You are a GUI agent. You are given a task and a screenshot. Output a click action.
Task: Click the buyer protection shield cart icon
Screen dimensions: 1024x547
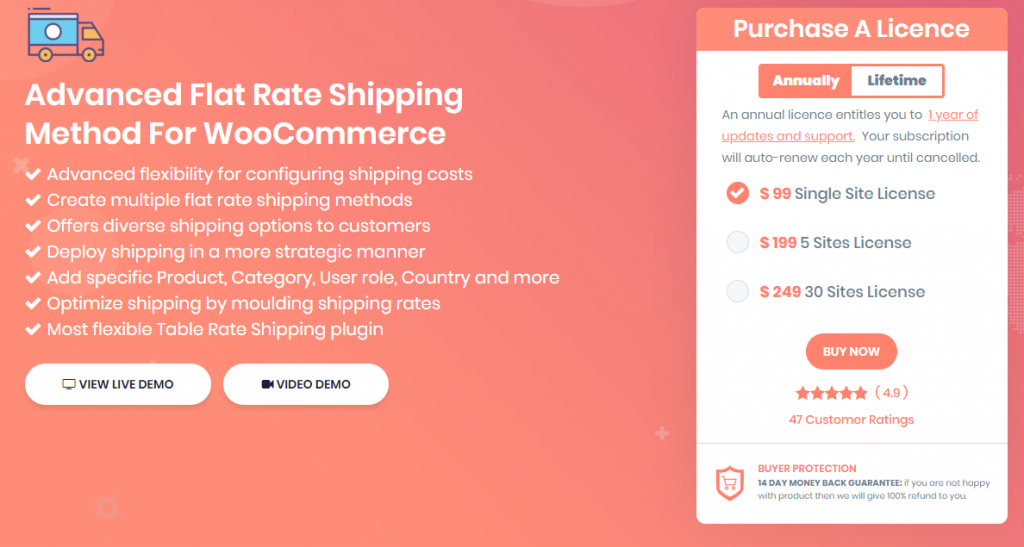pos(730,484)
